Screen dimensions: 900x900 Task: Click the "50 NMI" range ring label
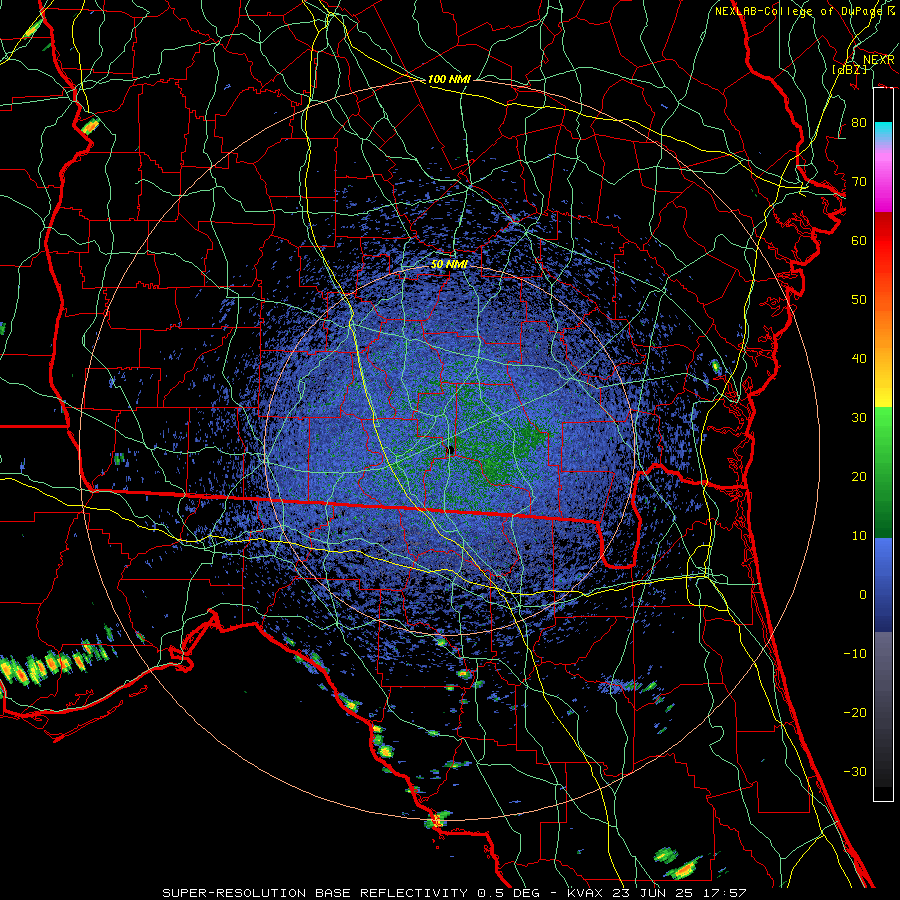(449, 265)
